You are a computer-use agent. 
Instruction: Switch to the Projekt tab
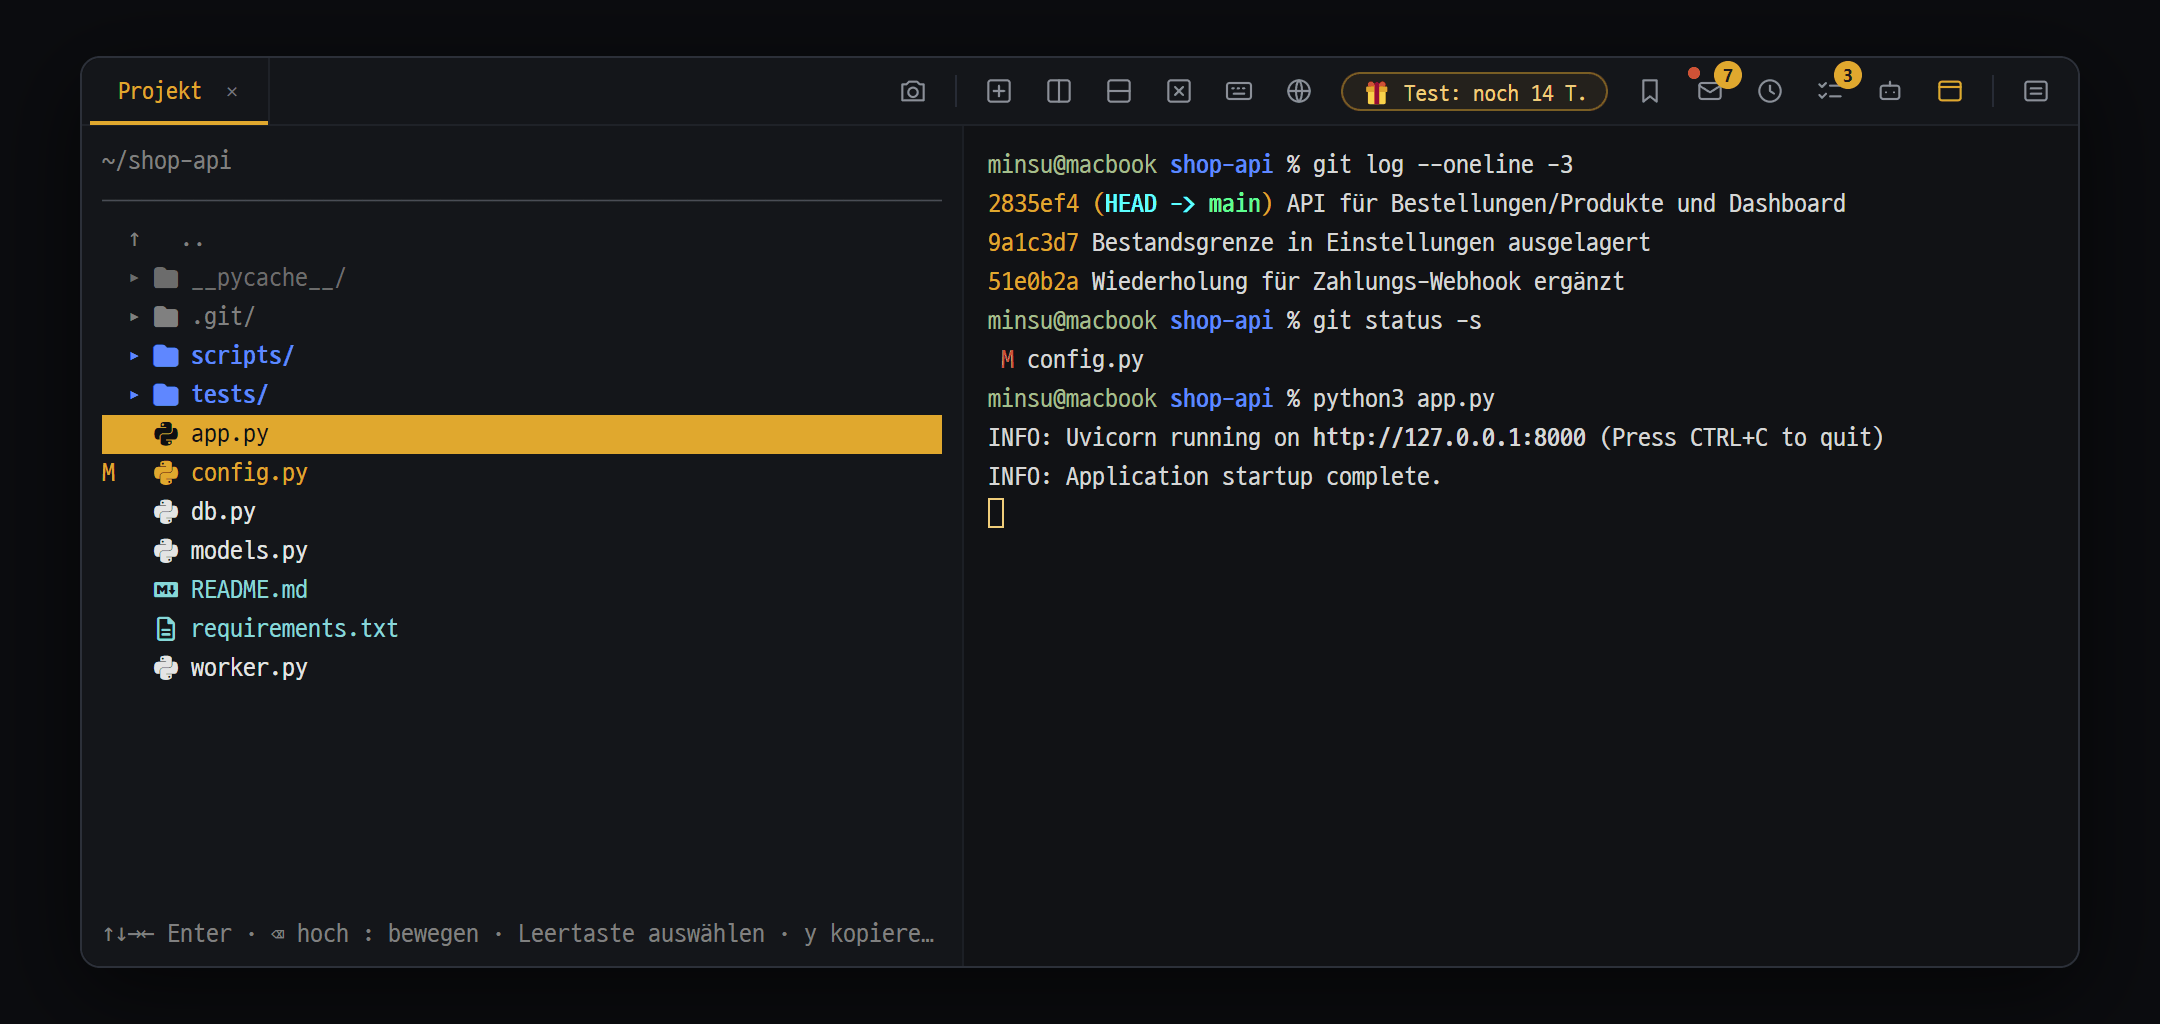(x=160, y=92)
